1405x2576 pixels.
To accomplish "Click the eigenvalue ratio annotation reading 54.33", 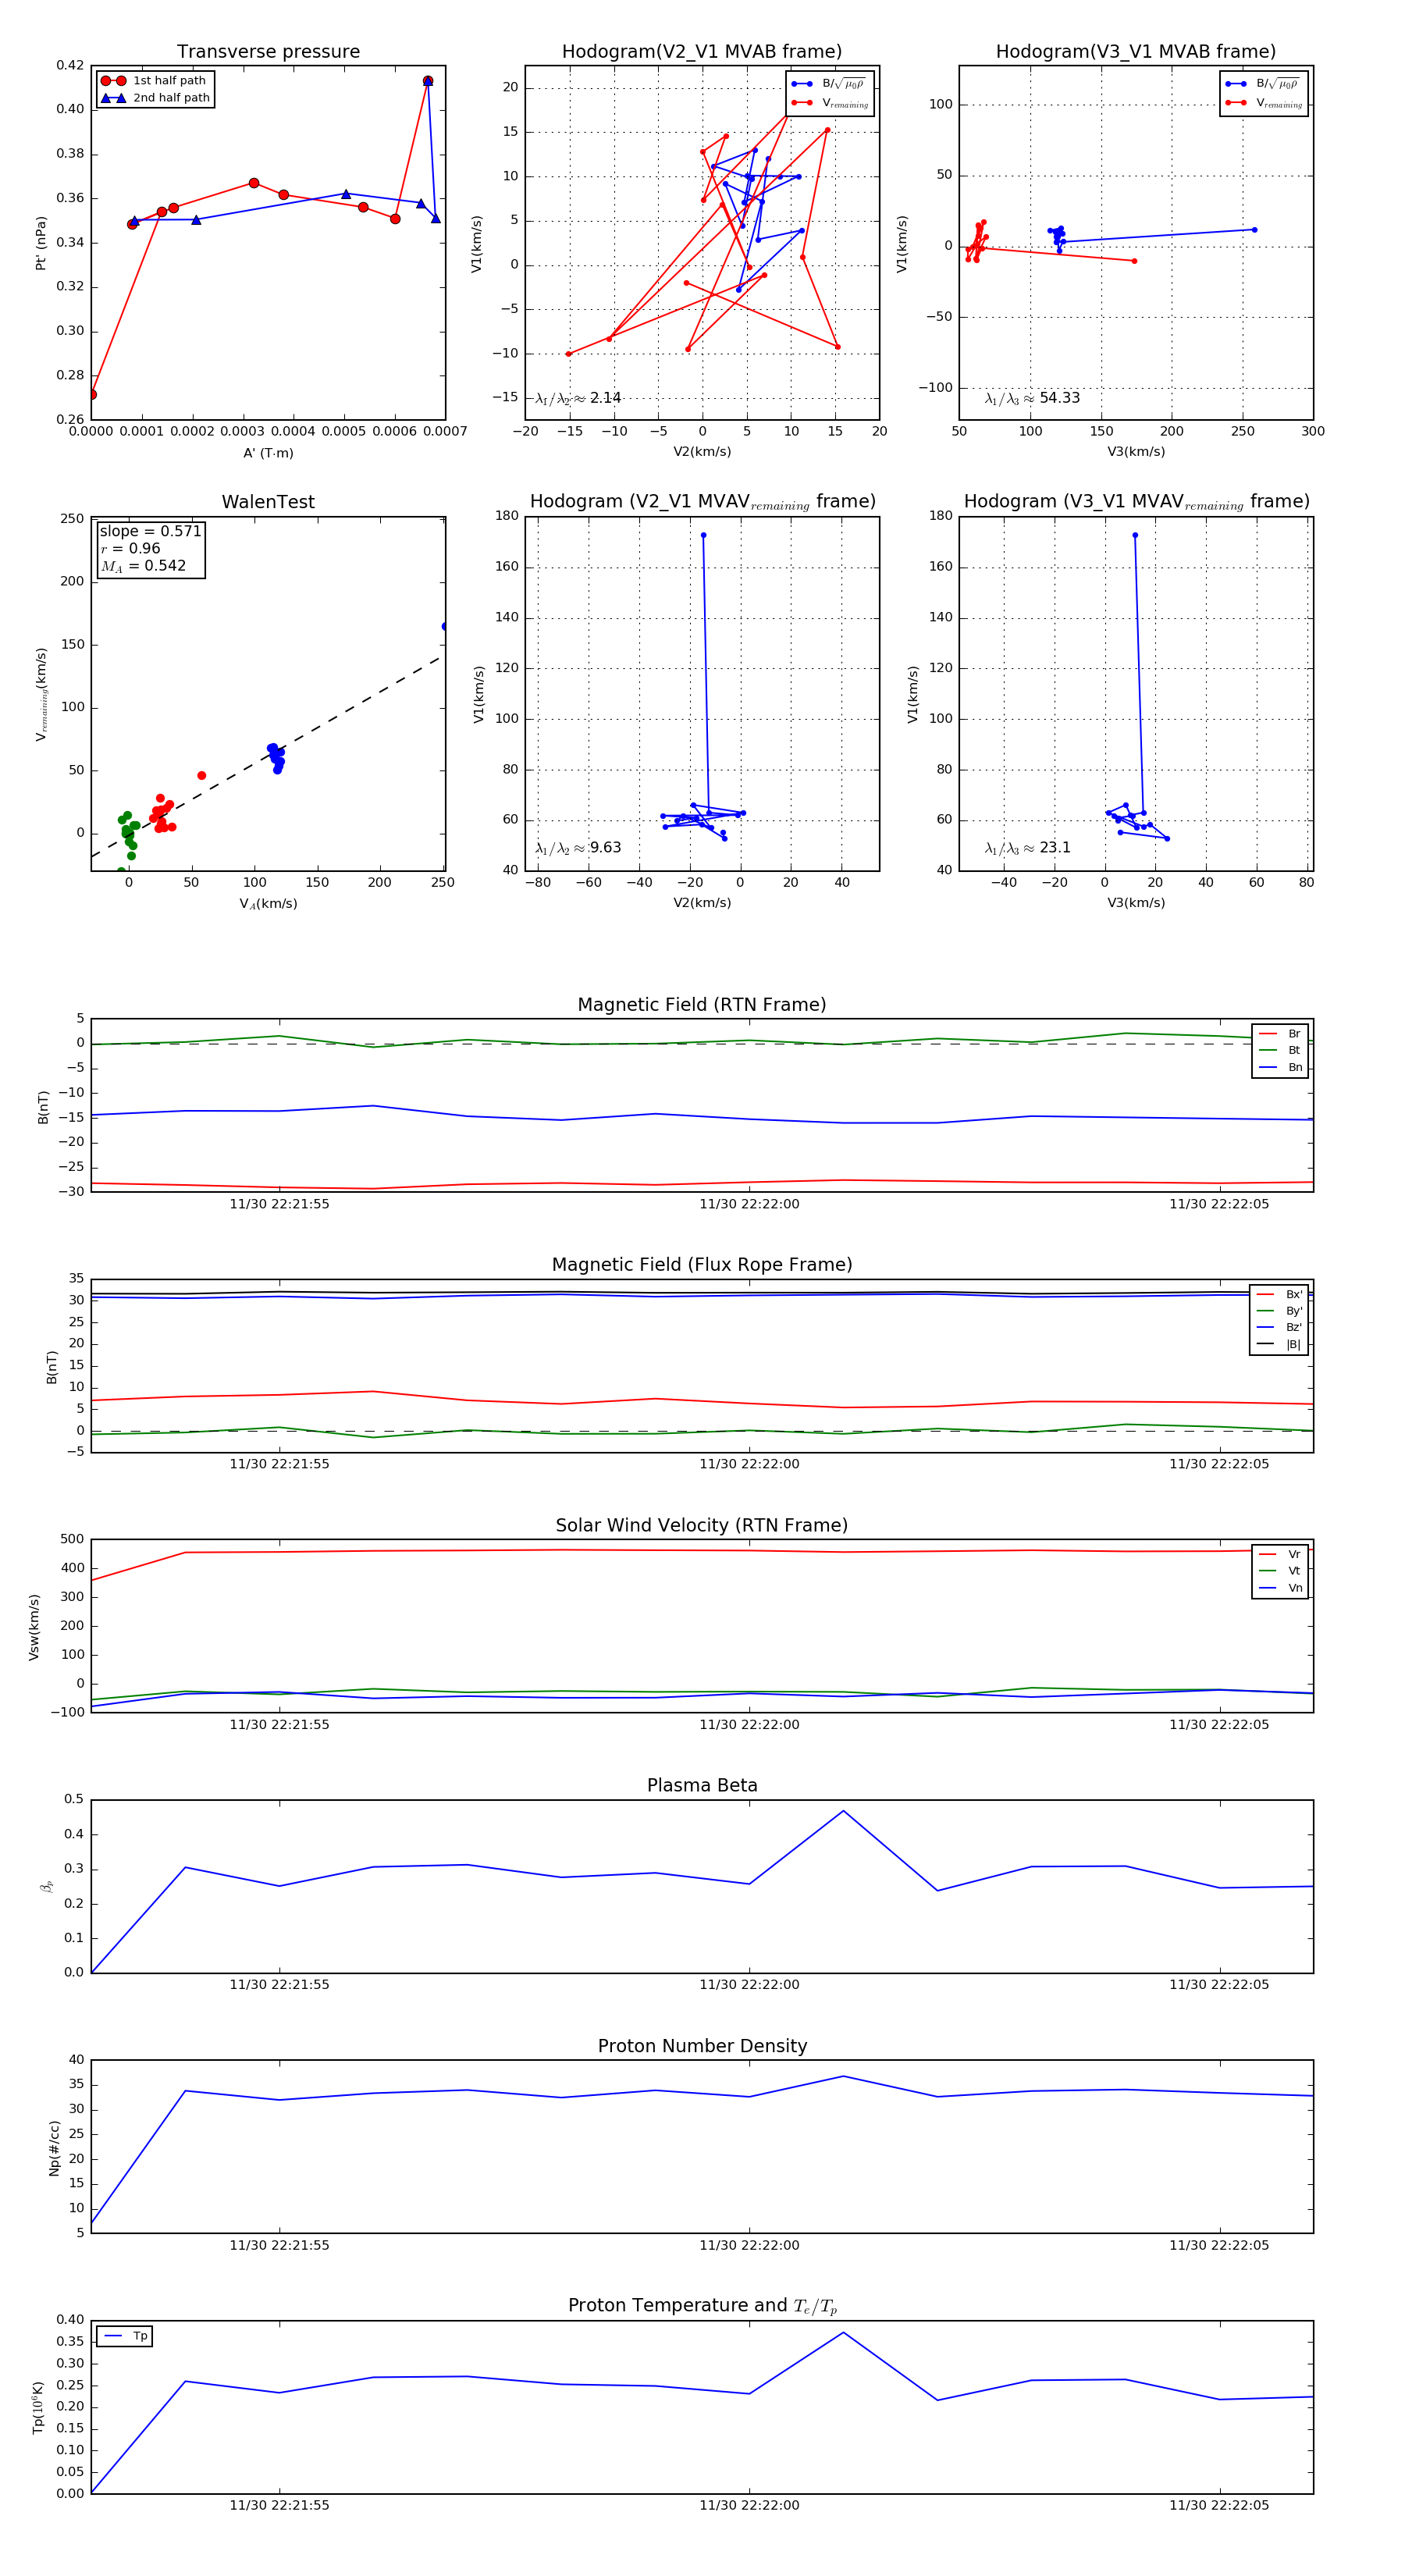I will click(1032, 398).
